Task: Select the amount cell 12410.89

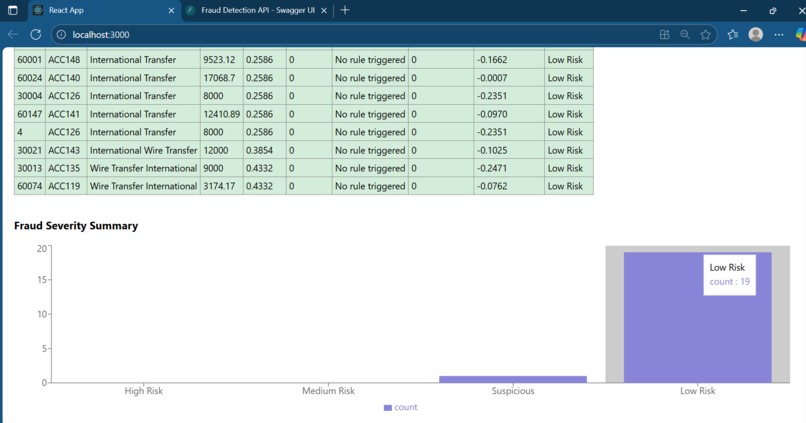Action: pyautogui.click(x=222, y=114)
